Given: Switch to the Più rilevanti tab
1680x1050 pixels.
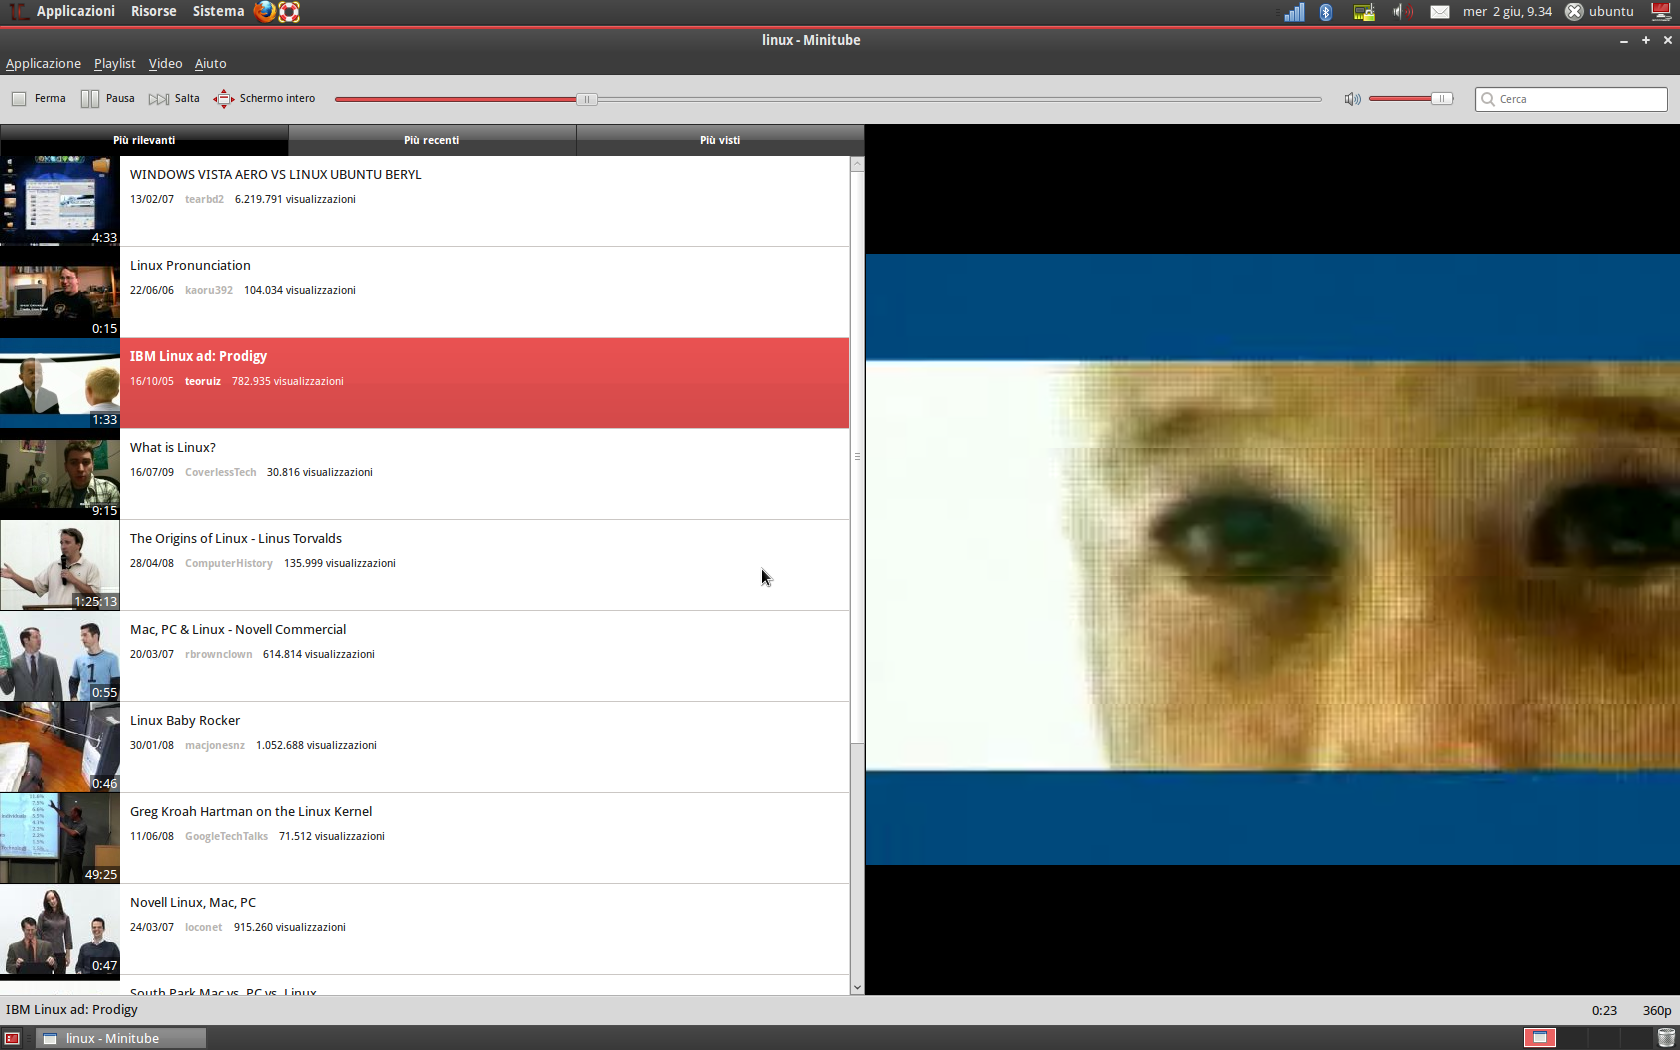Looking at the screenshot, I should 144,140.
